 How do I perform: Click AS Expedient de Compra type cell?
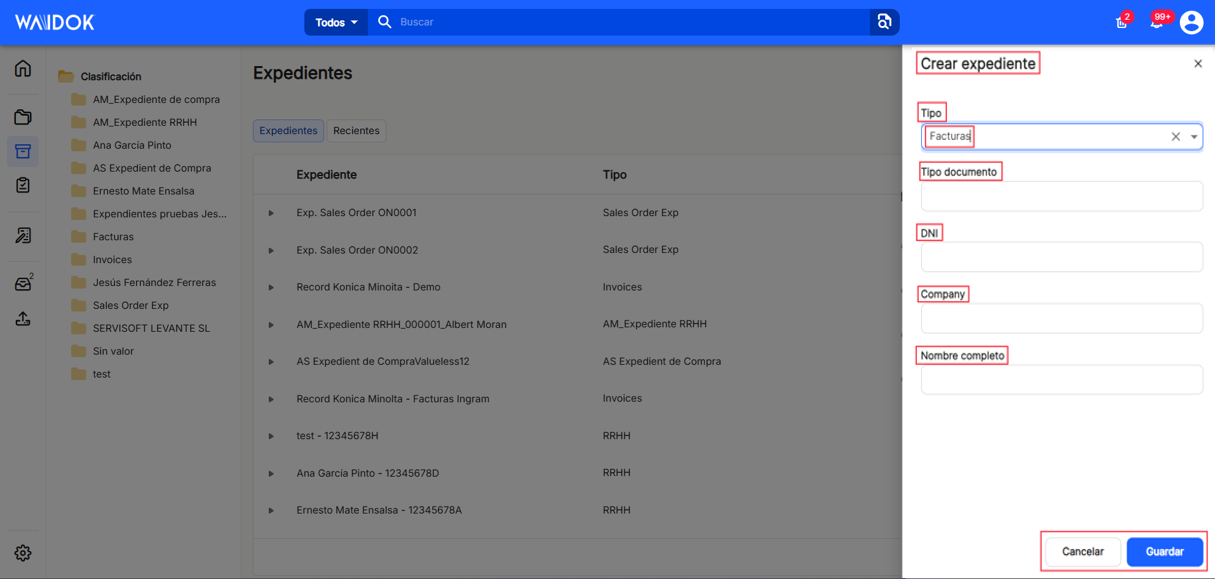(662, 362)
